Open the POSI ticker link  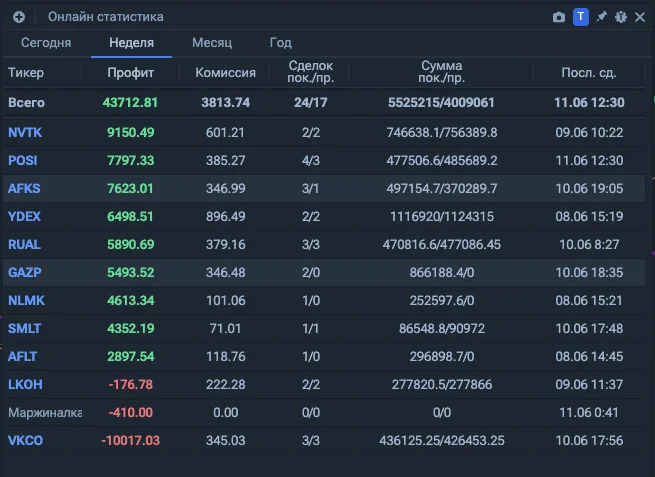pos(23,161)
